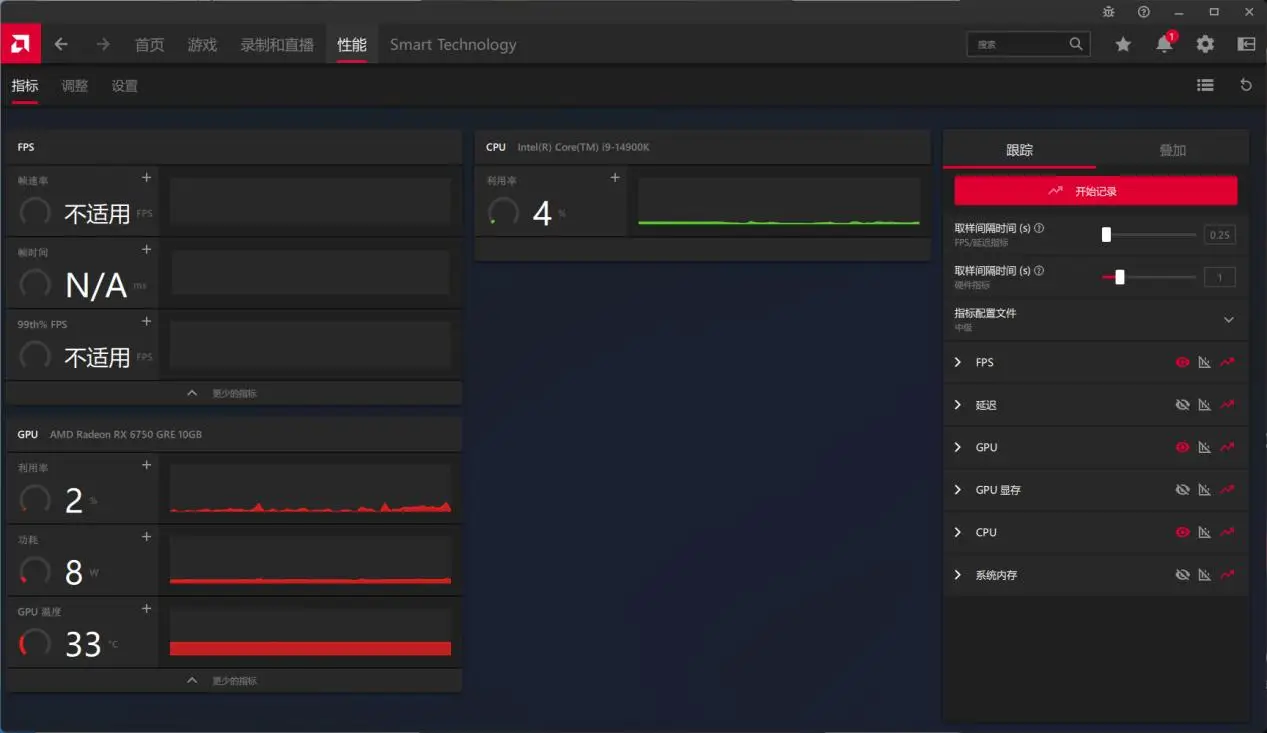Click the sidebar panel layout icon
Viewport: 1267px width, 733px height.
1246,44
